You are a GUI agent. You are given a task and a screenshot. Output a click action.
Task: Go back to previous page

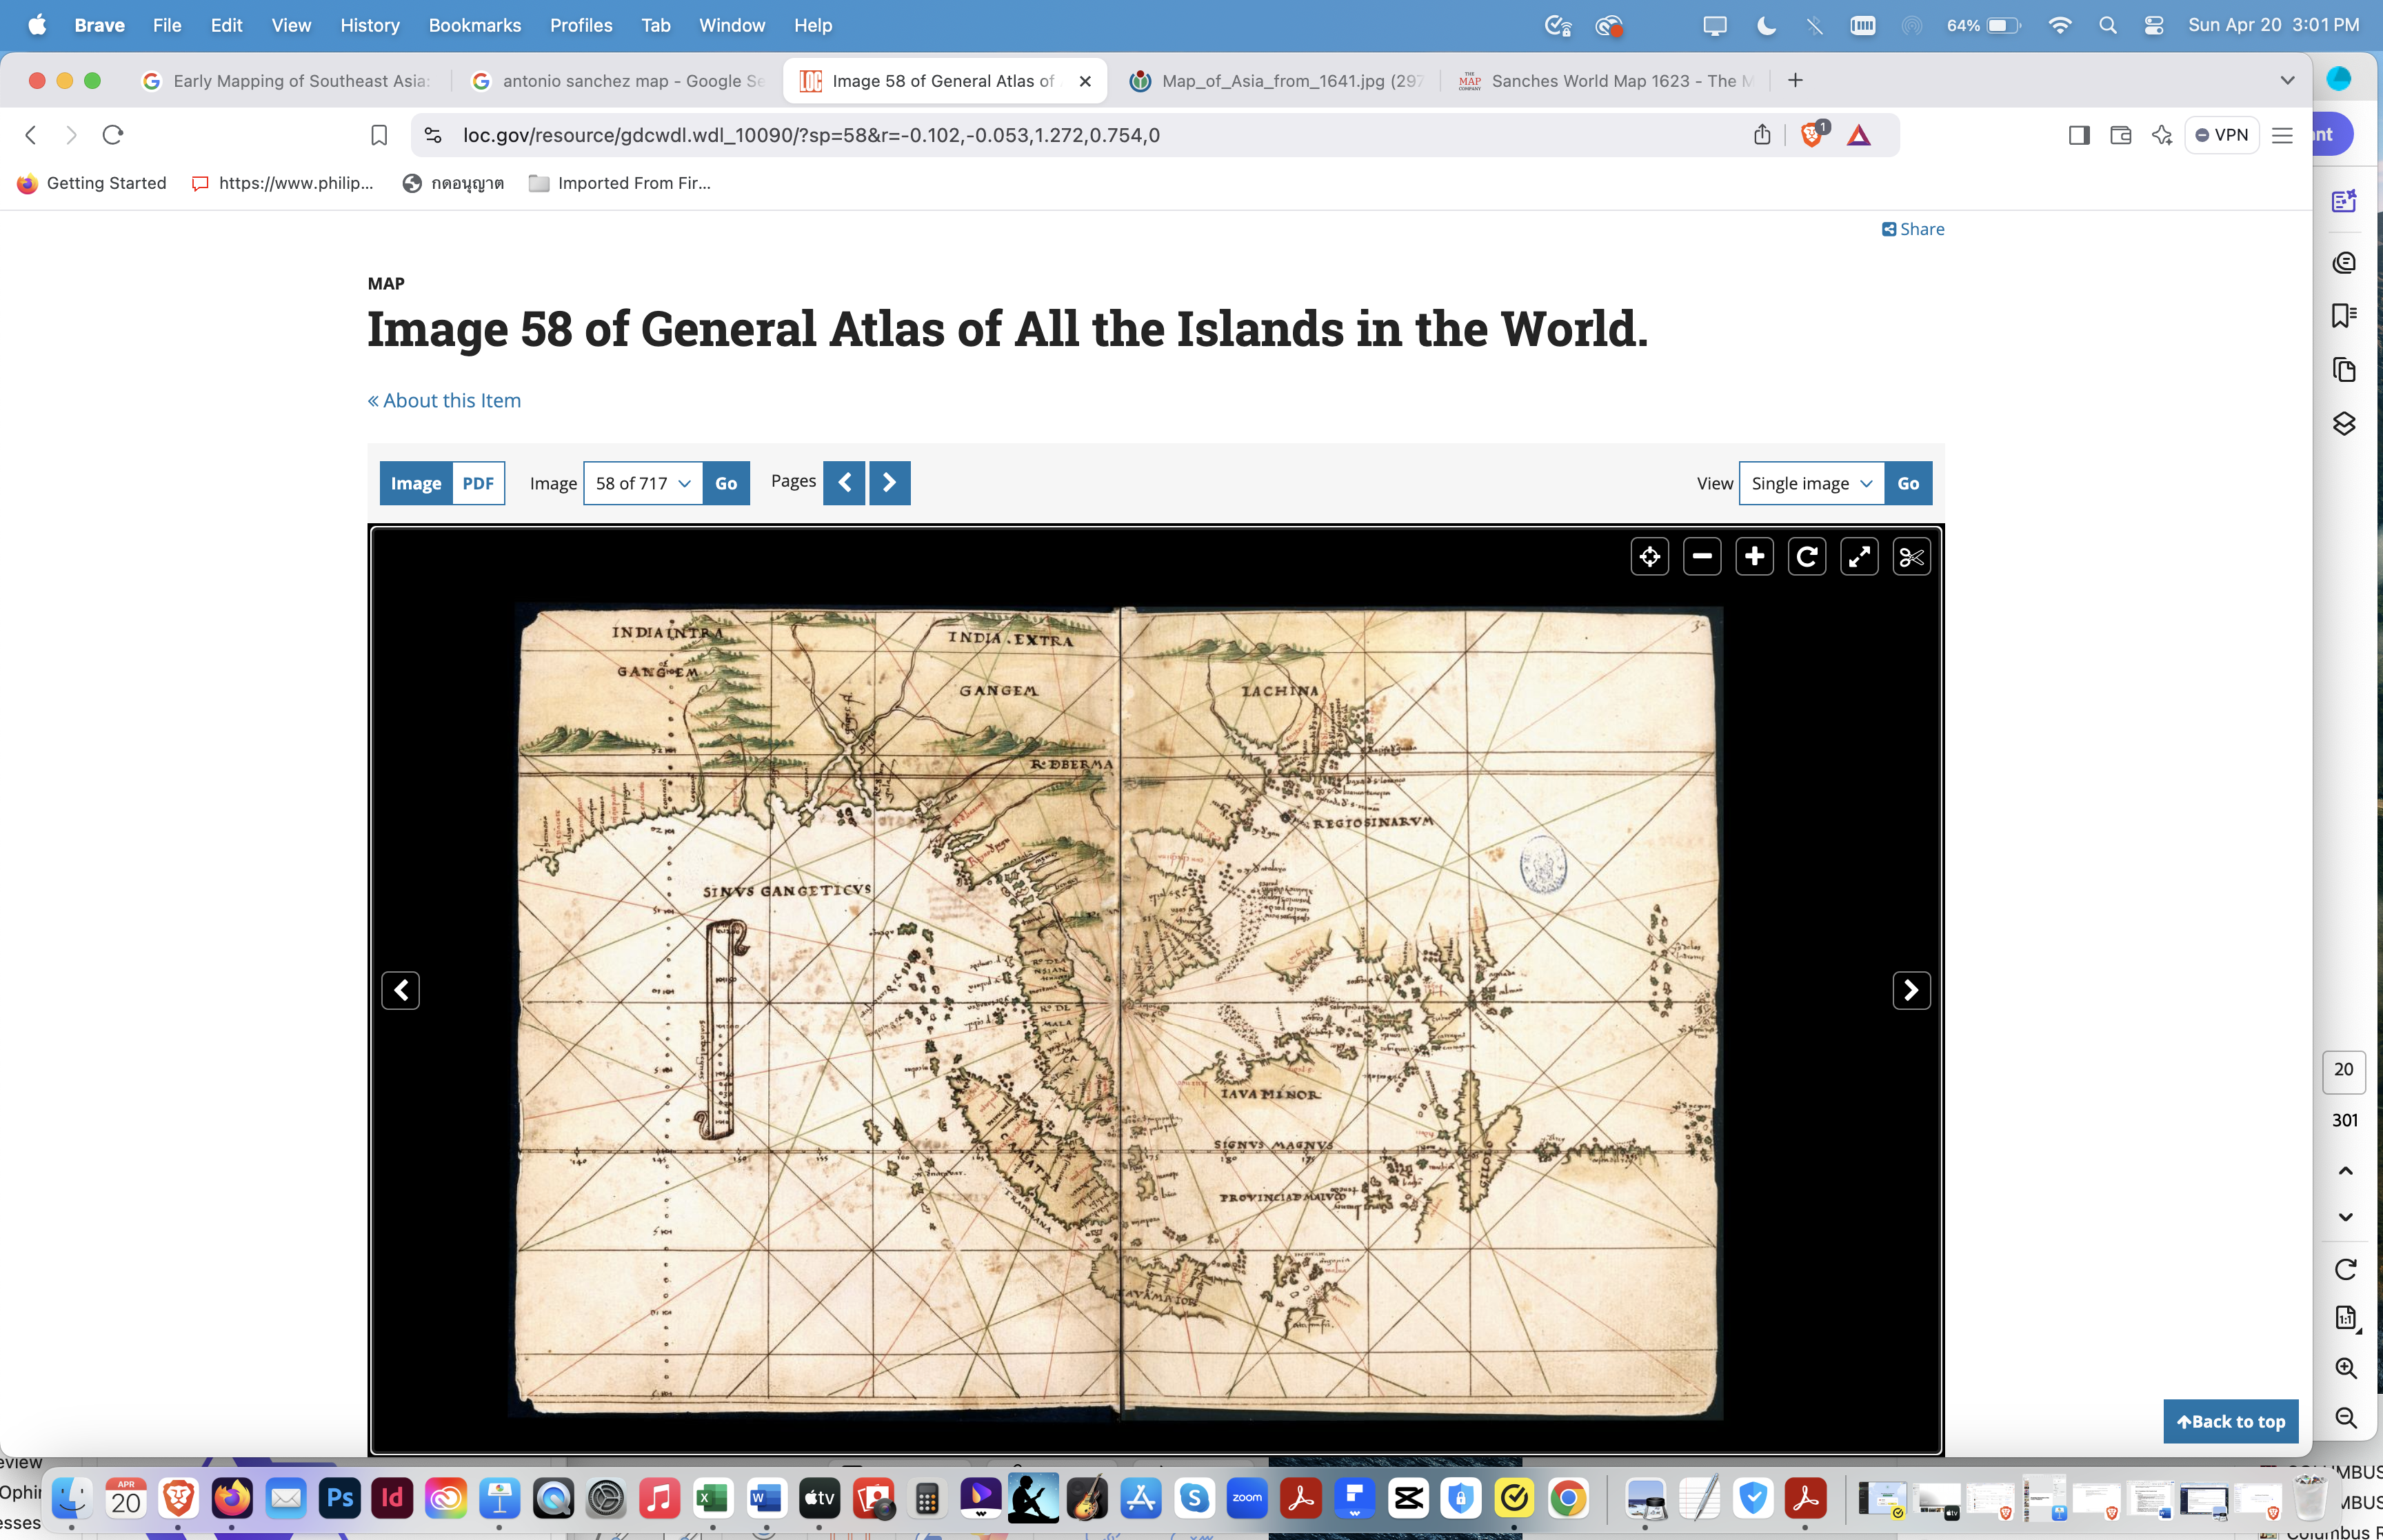[31, 135]
